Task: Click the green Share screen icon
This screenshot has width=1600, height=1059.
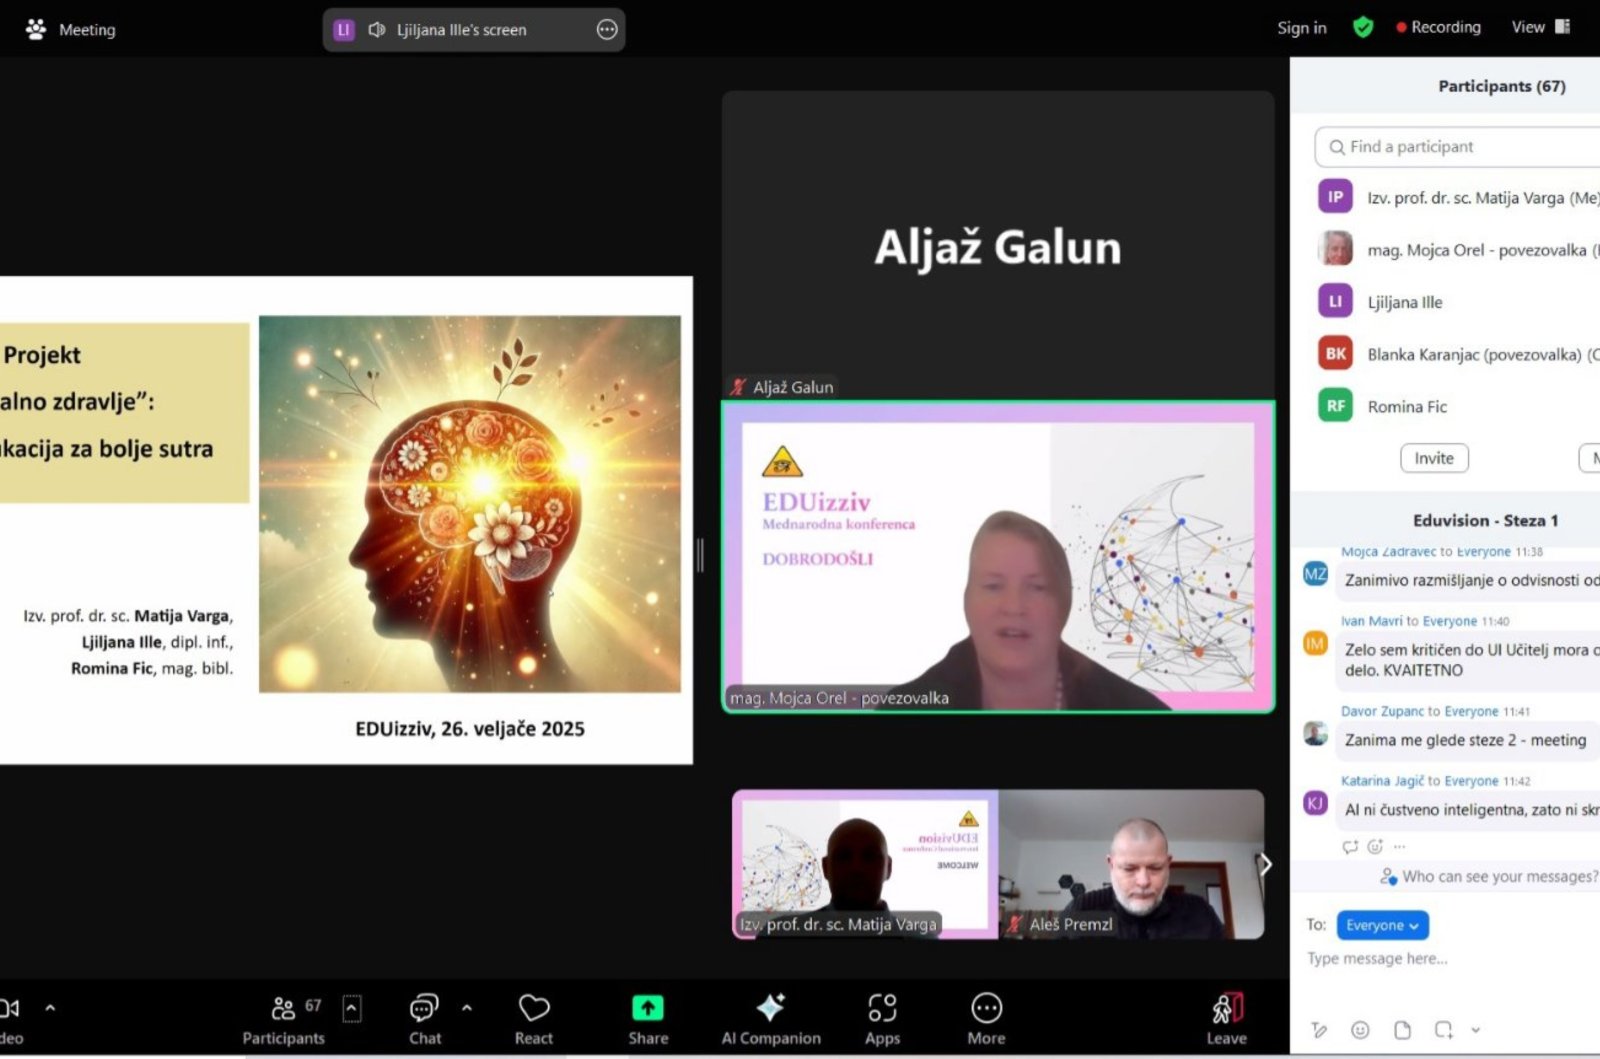Action: (x=647, y=1008)
